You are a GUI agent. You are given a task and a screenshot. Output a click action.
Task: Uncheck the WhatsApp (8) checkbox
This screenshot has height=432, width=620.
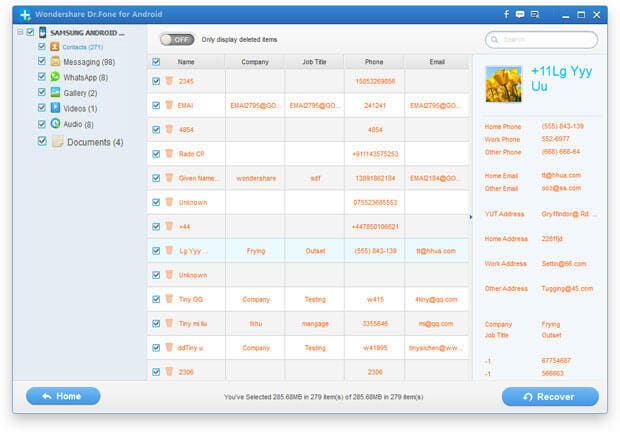pos(42,76)
